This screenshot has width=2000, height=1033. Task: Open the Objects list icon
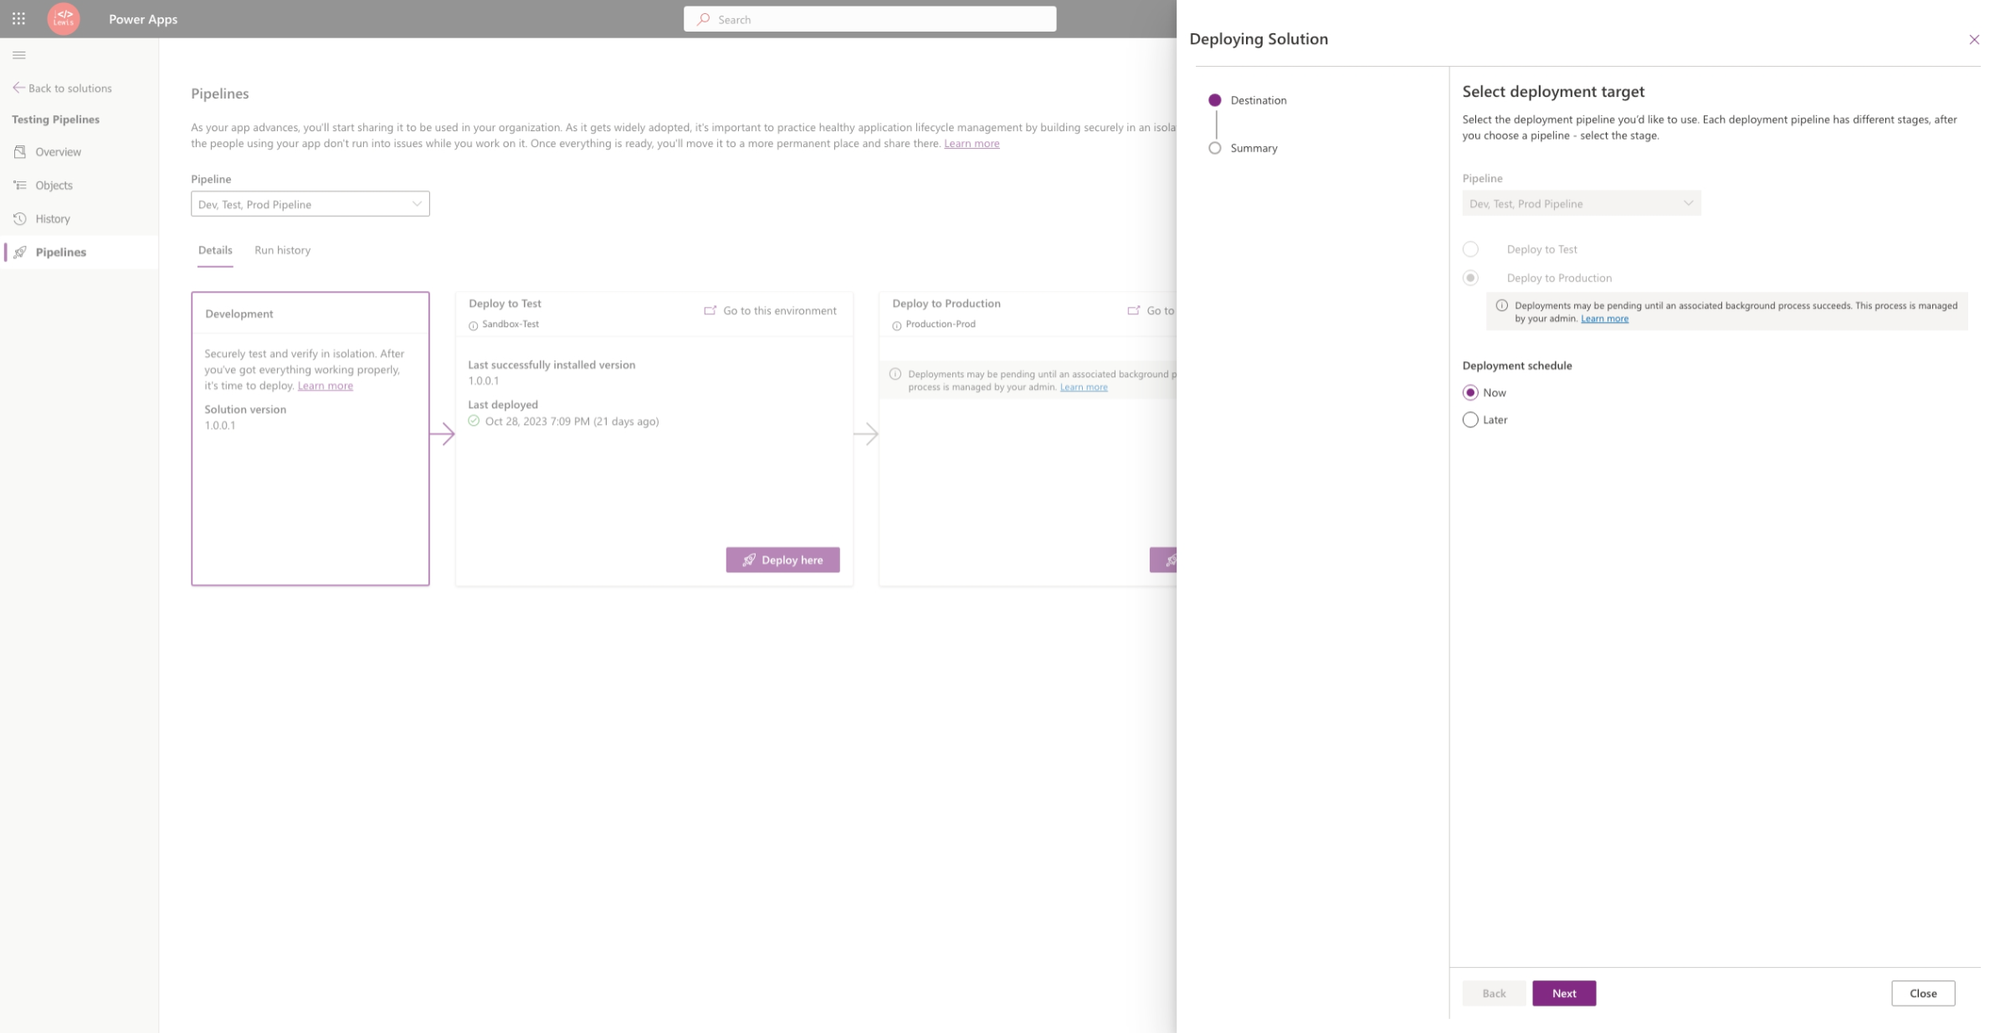pos(20,185)
